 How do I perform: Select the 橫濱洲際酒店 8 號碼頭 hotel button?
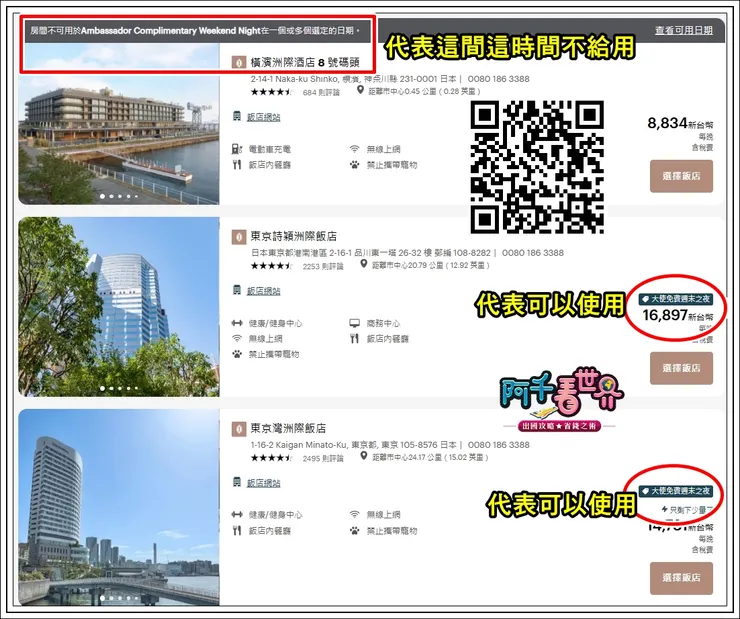(681, 176)
